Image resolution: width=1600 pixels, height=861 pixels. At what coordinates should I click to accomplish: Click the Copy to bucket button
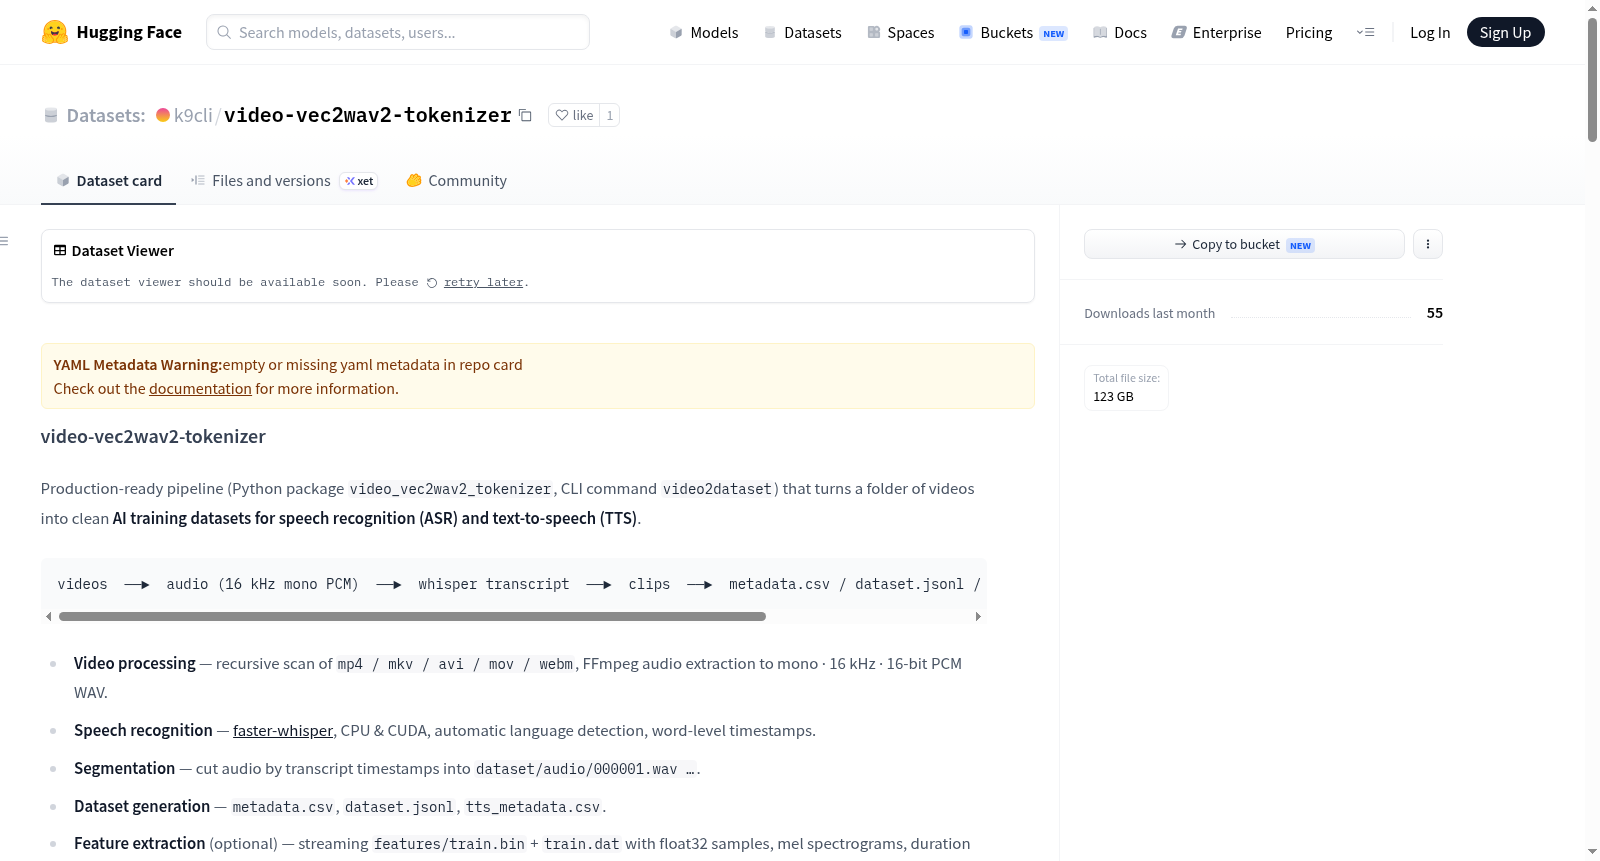coord(1244,244)
